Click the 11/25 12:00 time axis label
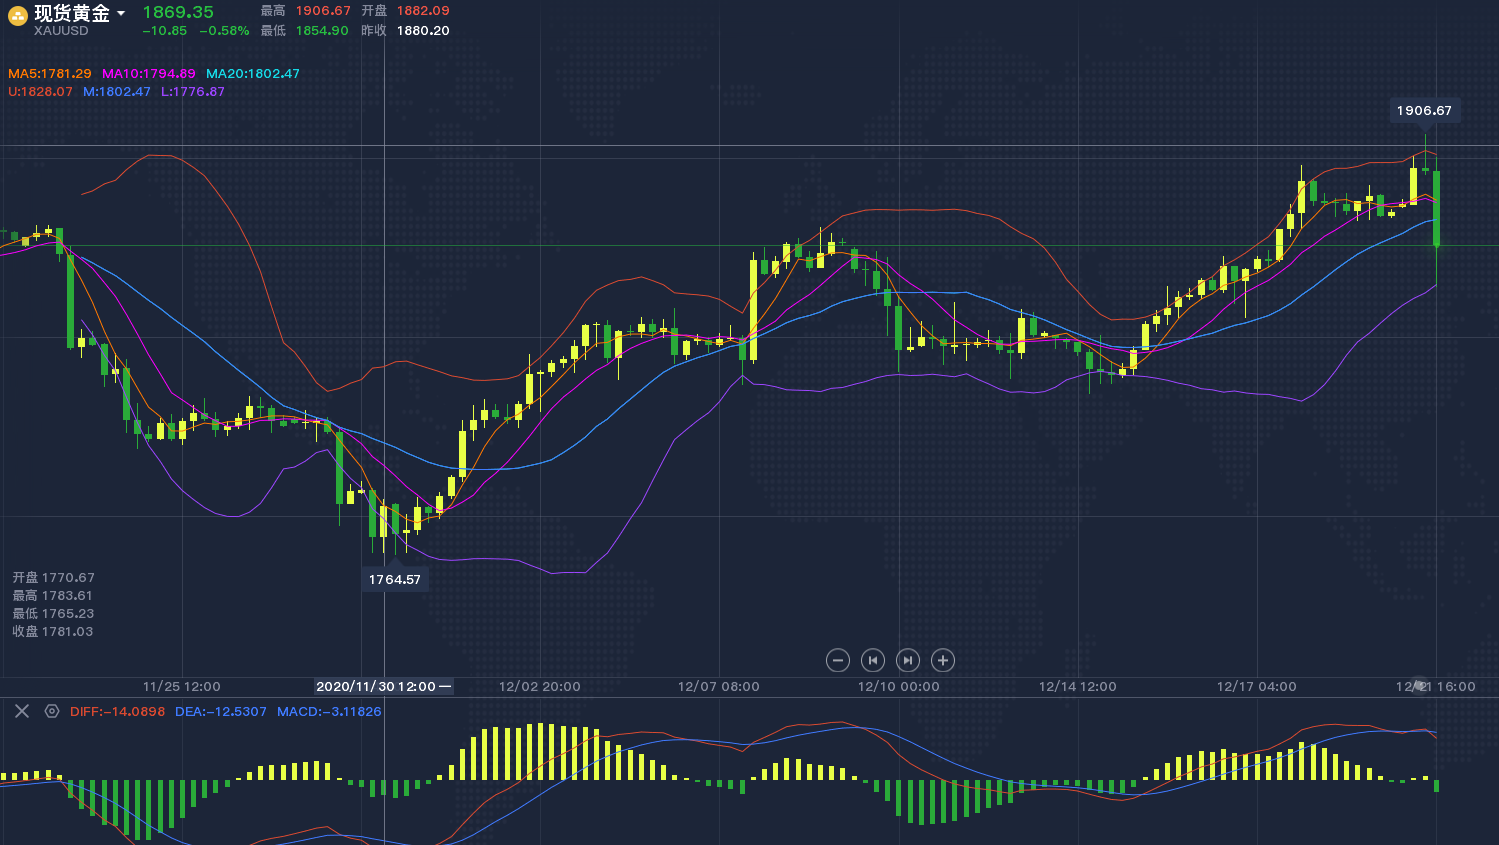The height and width of the screenshot is (845, 1499). tap(182, 687)
